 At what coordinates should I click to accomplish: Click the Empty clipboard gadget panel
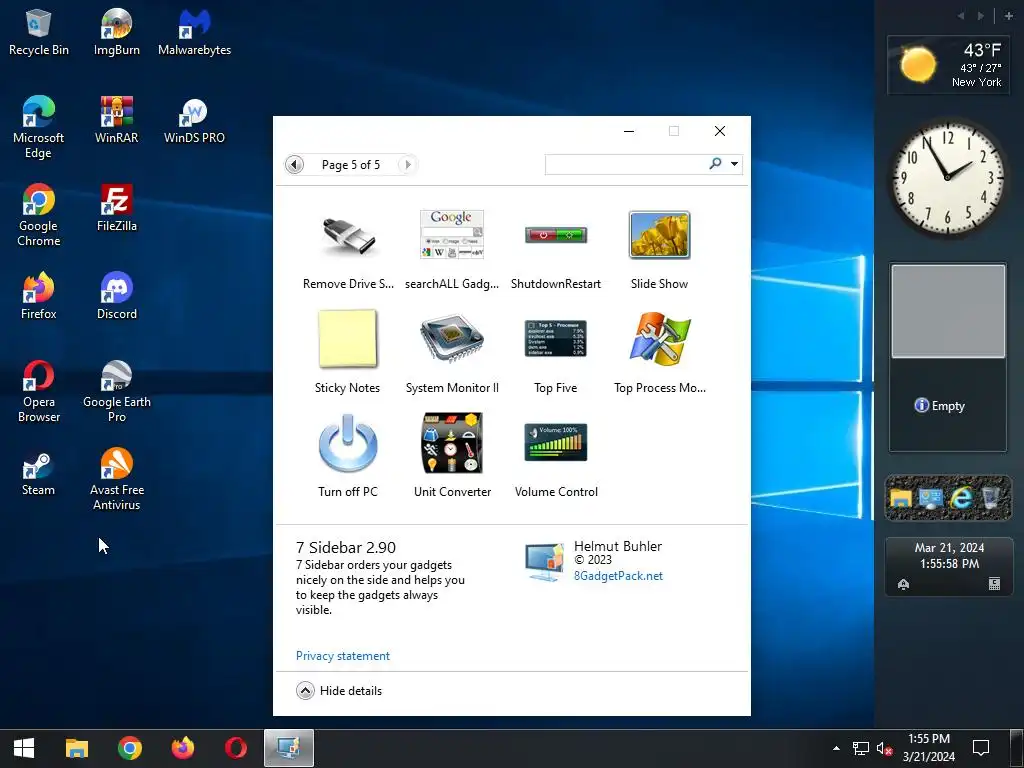click(948, 357)
